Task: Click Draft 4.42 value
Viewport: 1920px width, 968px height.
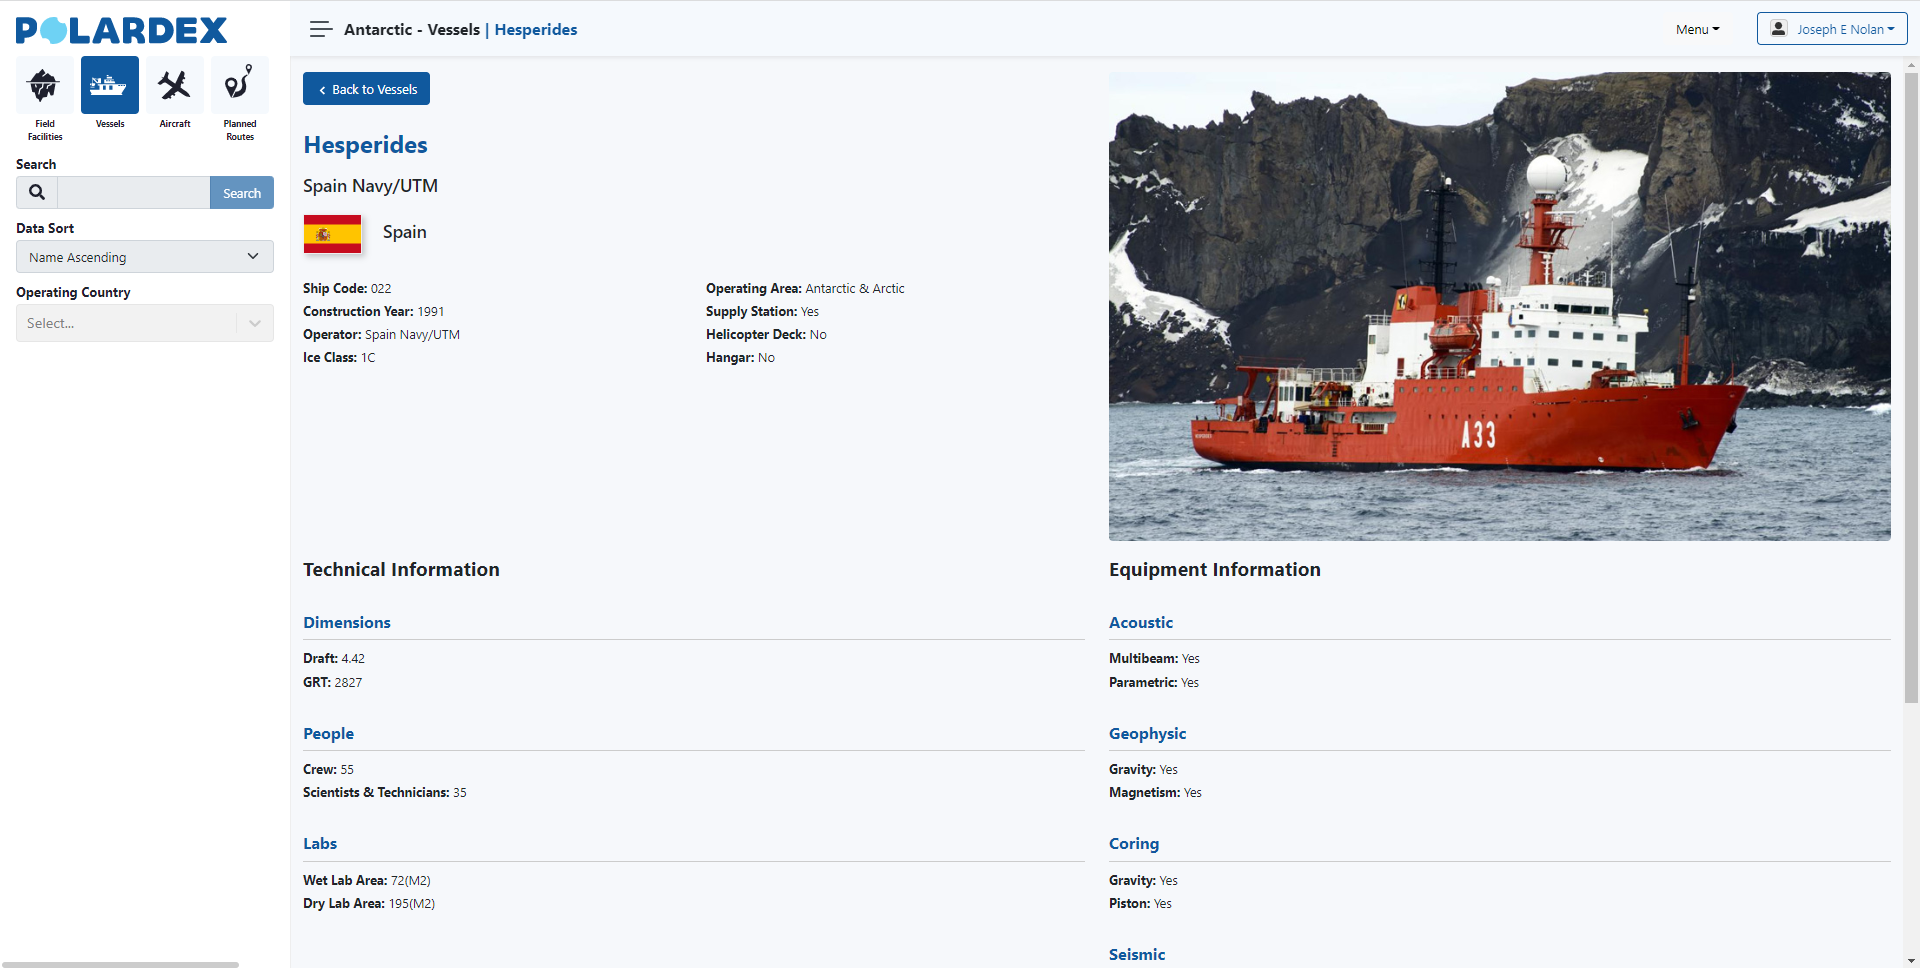Action: click(x=334, y=659)
